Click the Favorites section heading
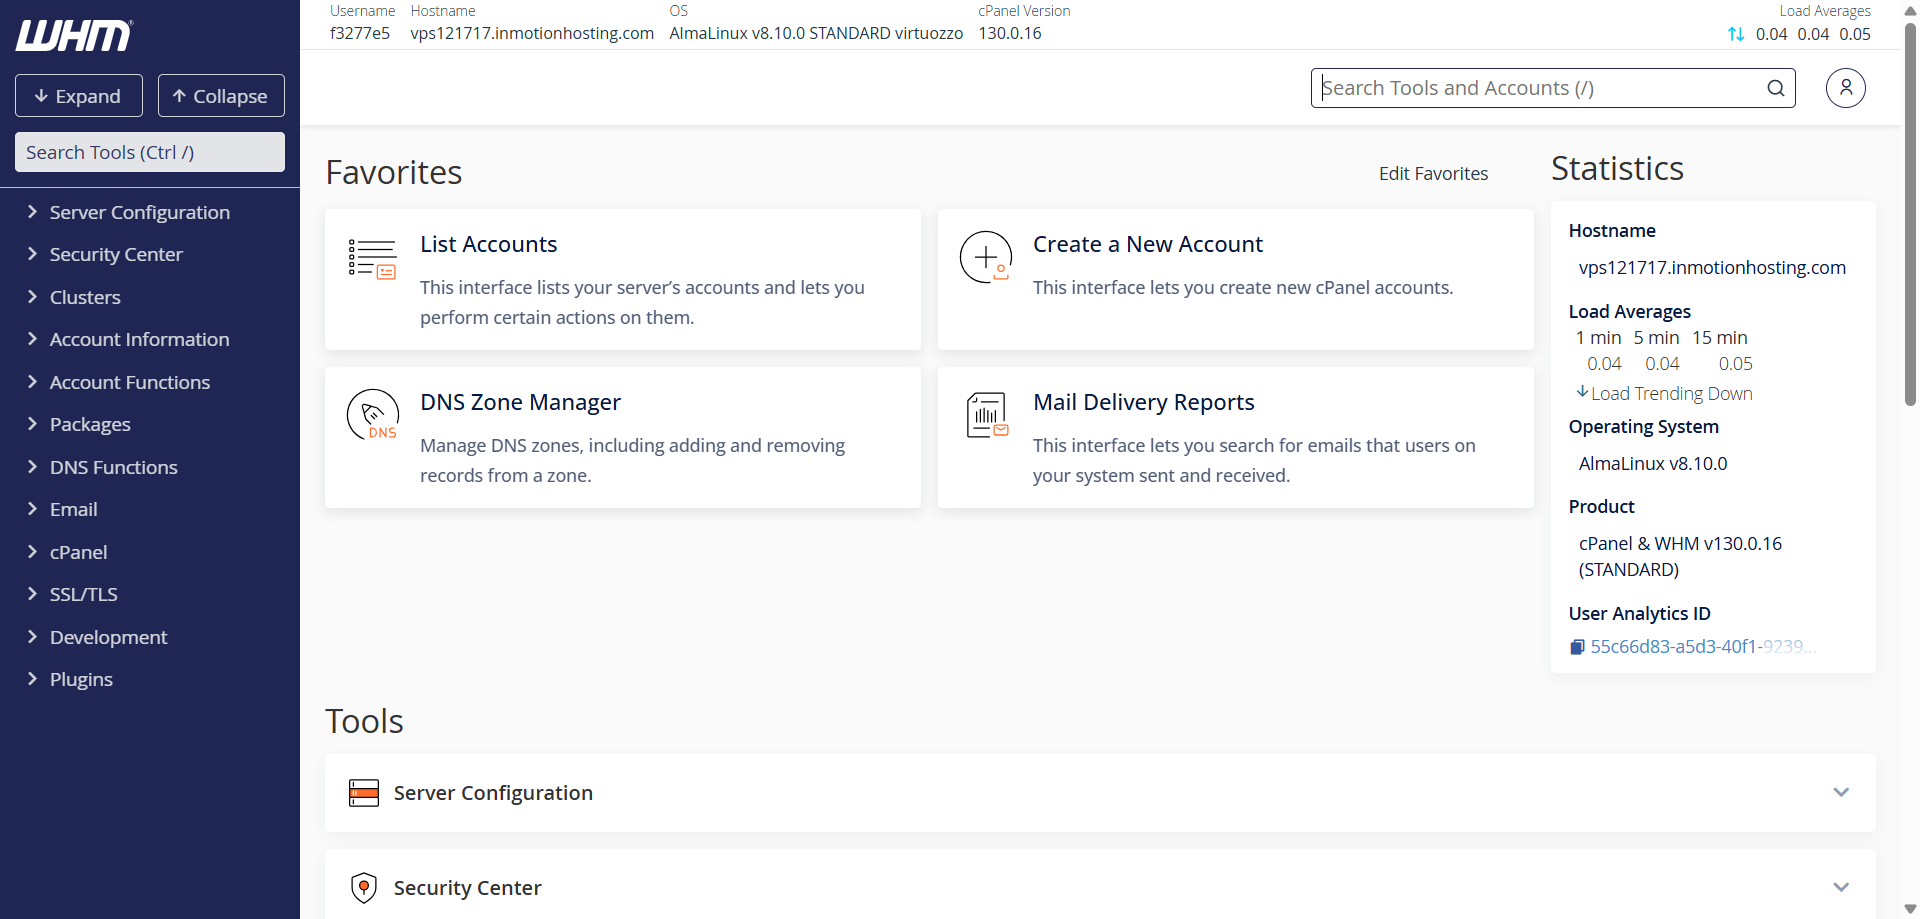Viewport: 1920px width, 919px height. tap(394, 173)
